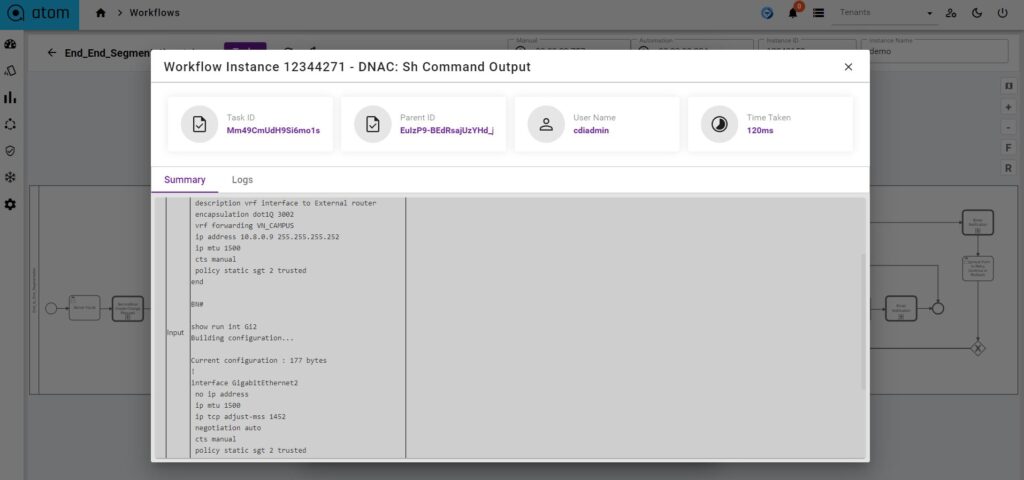1024x480 pixels.
Task: Switch to the Summary tab
Action: click(x=185, y=180)
